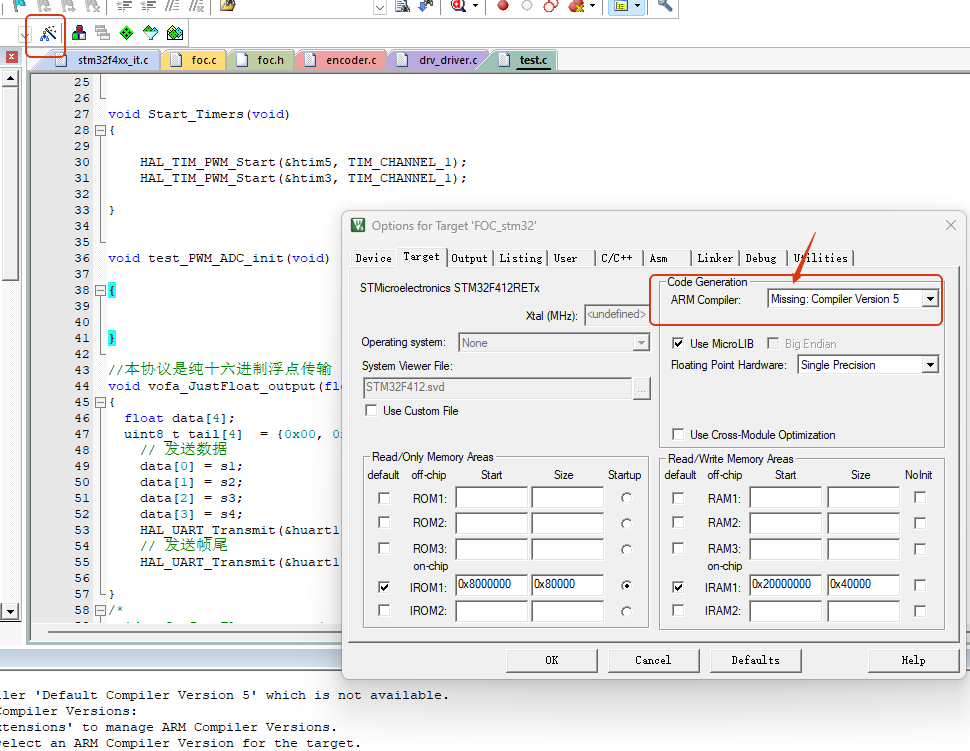Switch to drv_driver.c editor tab
Screen dimensions: 970x751
point(439,60)
